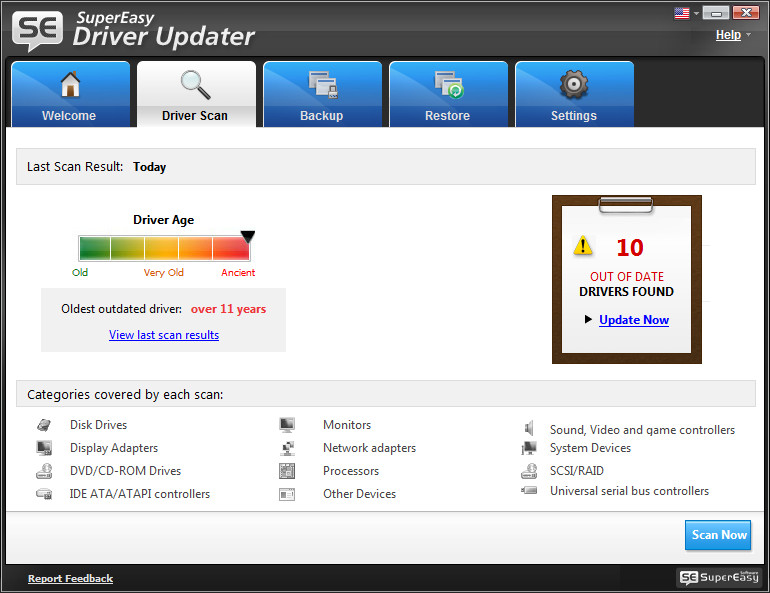This screenshot has width=770, height=593.
Task: Close the Driver Updater window
Action: [x=745, y=13]
